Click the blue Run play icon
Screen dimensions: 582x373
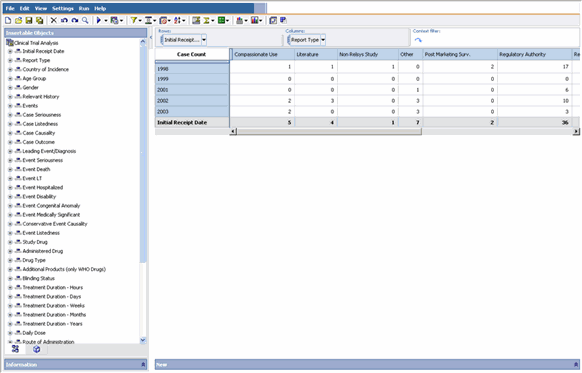pos(99,20)
